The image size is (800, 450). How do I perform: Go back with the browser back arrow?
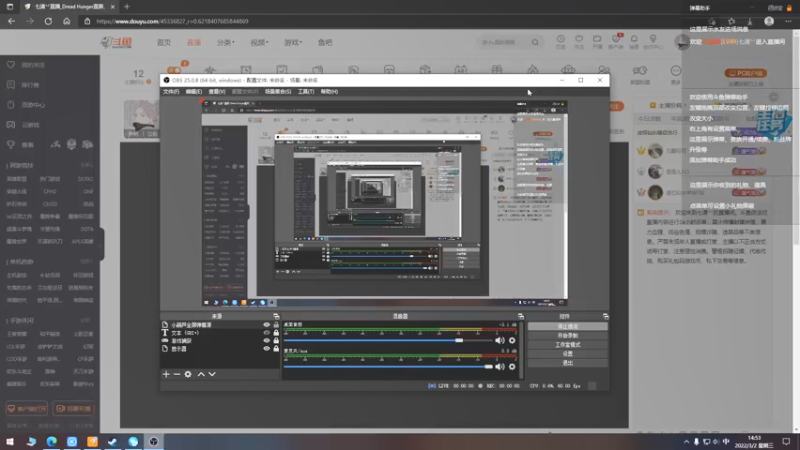pos(11,21)
